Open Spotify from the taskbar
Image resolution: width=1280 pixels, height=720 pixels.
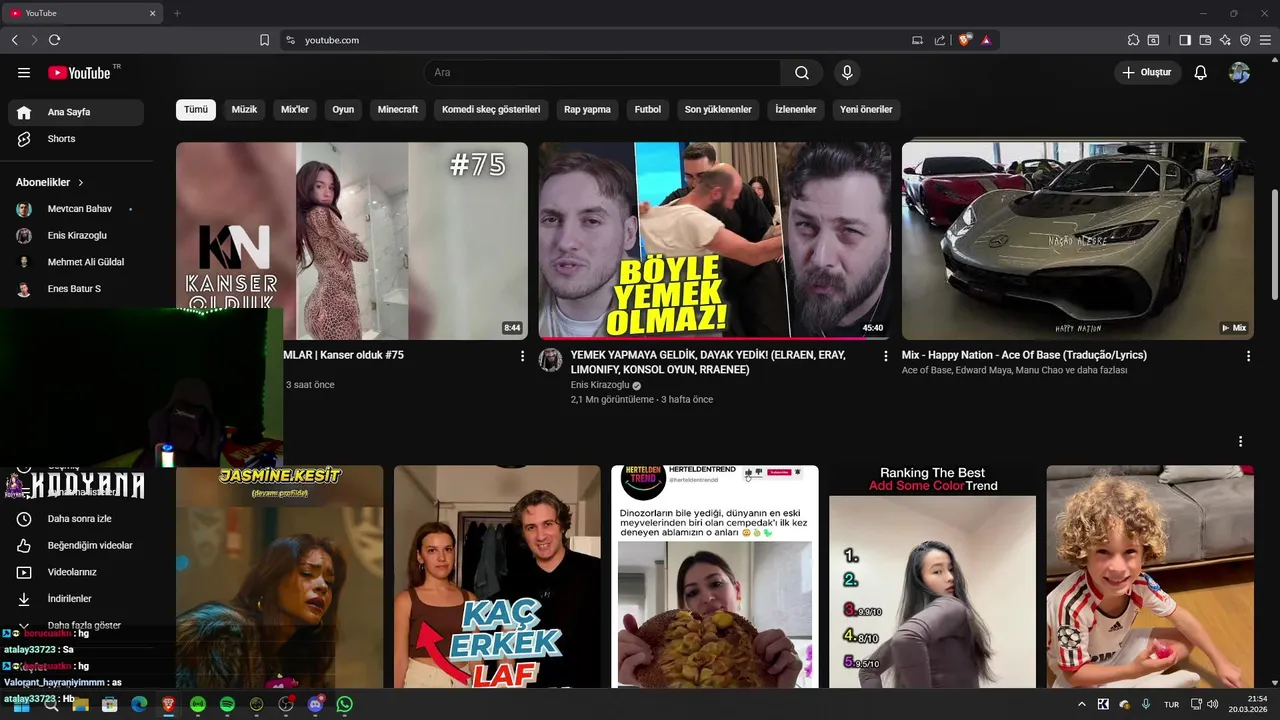[227, 704]
